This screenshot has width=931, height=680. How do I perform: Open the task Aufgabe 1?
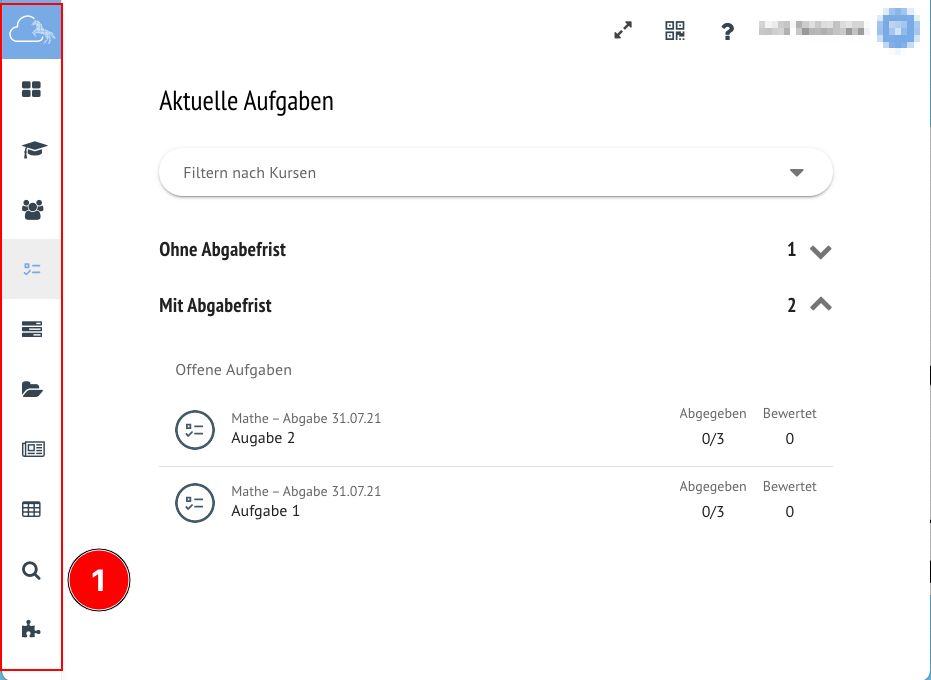(265, 511)
